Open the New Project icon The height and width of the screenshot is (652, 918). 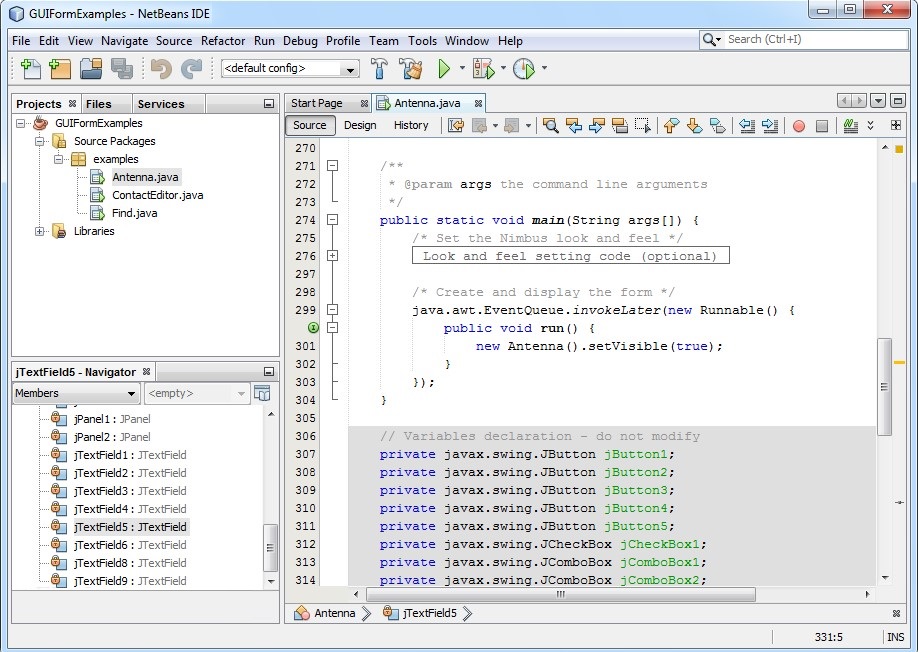(61, 69)
